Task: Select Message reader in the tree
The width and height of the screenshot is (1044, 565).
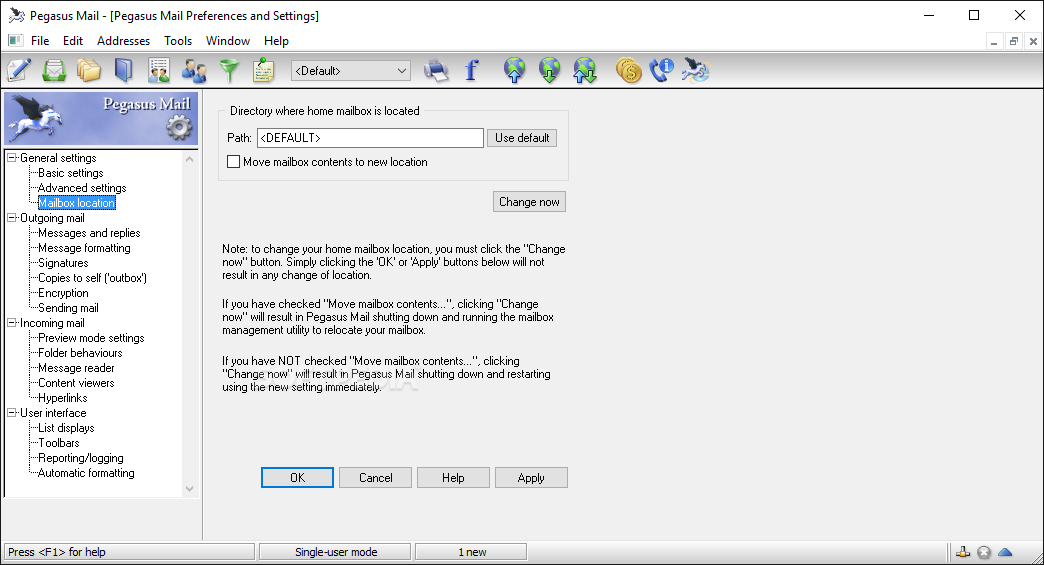Action: 76,367
